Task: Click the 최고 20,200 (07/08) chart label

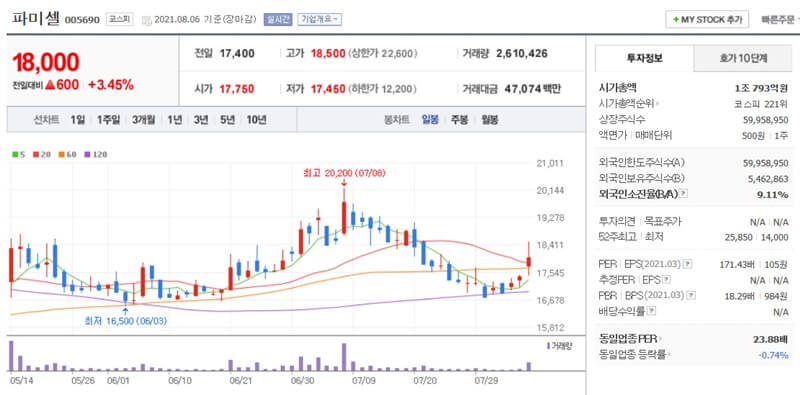Action: click(344, 173)
